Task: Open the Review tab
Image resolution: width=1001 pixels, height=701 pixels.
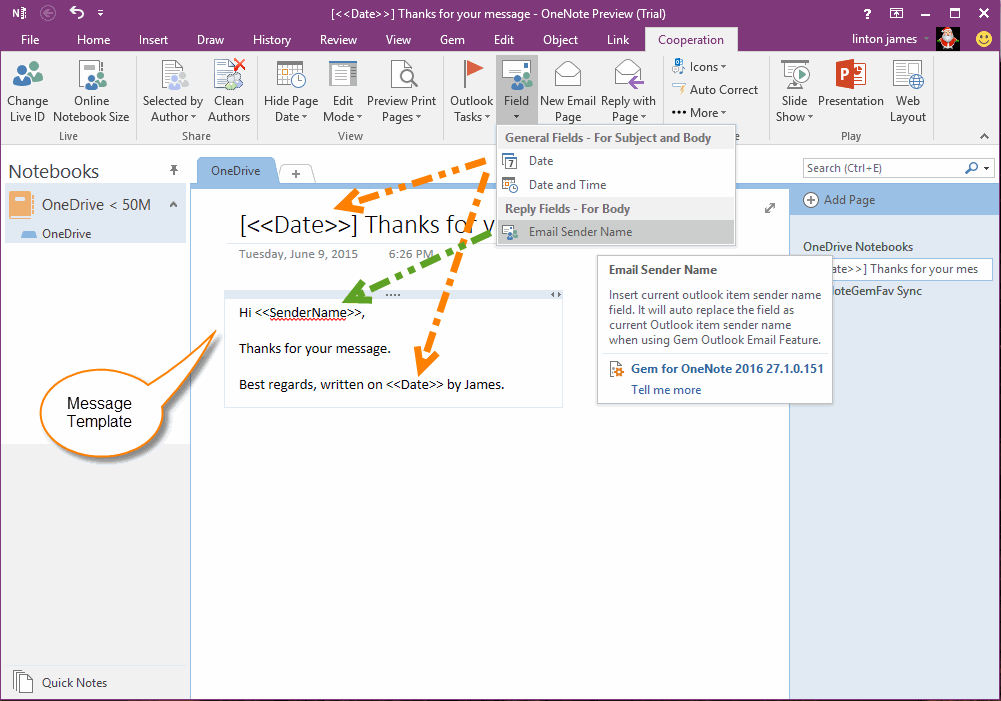Action: pyautogui.click(x=338, y=40)
